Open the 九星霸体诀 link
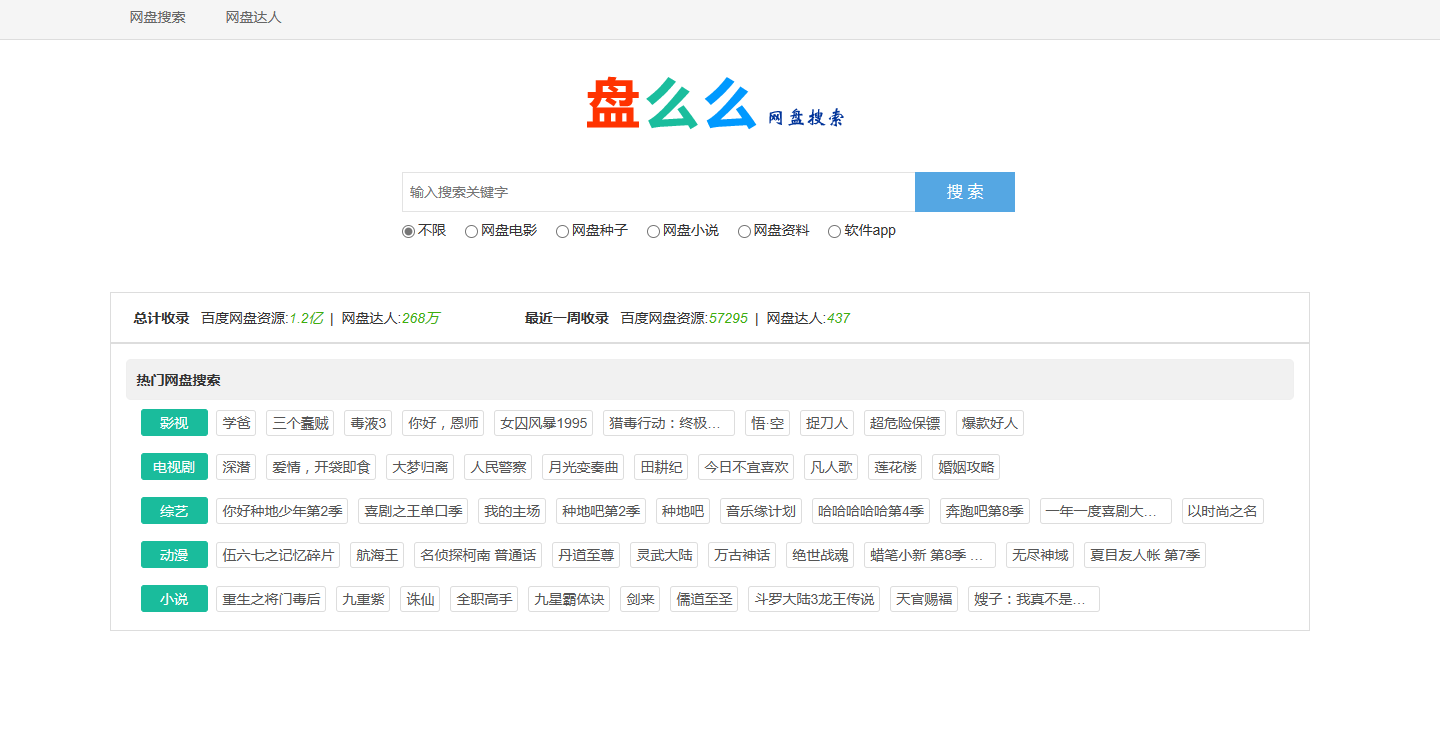This screenshot has height=744, width=1440. click(x=569, y=599)
